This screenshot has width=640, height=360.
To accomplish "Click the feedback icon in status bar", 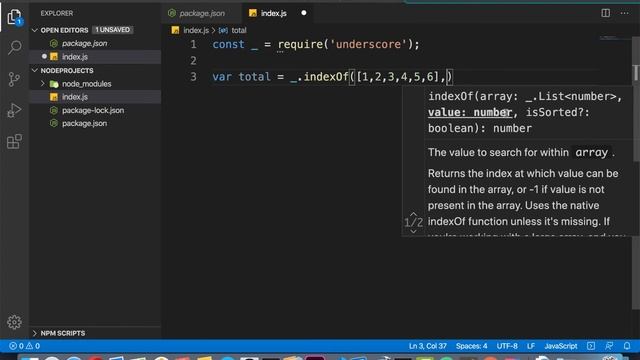I will tap(609, 346).
